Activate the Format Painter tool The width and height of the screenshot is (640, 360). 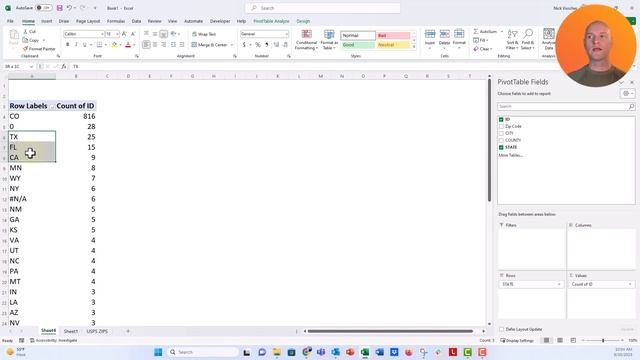pyautogui.click(x=39, y=49)
